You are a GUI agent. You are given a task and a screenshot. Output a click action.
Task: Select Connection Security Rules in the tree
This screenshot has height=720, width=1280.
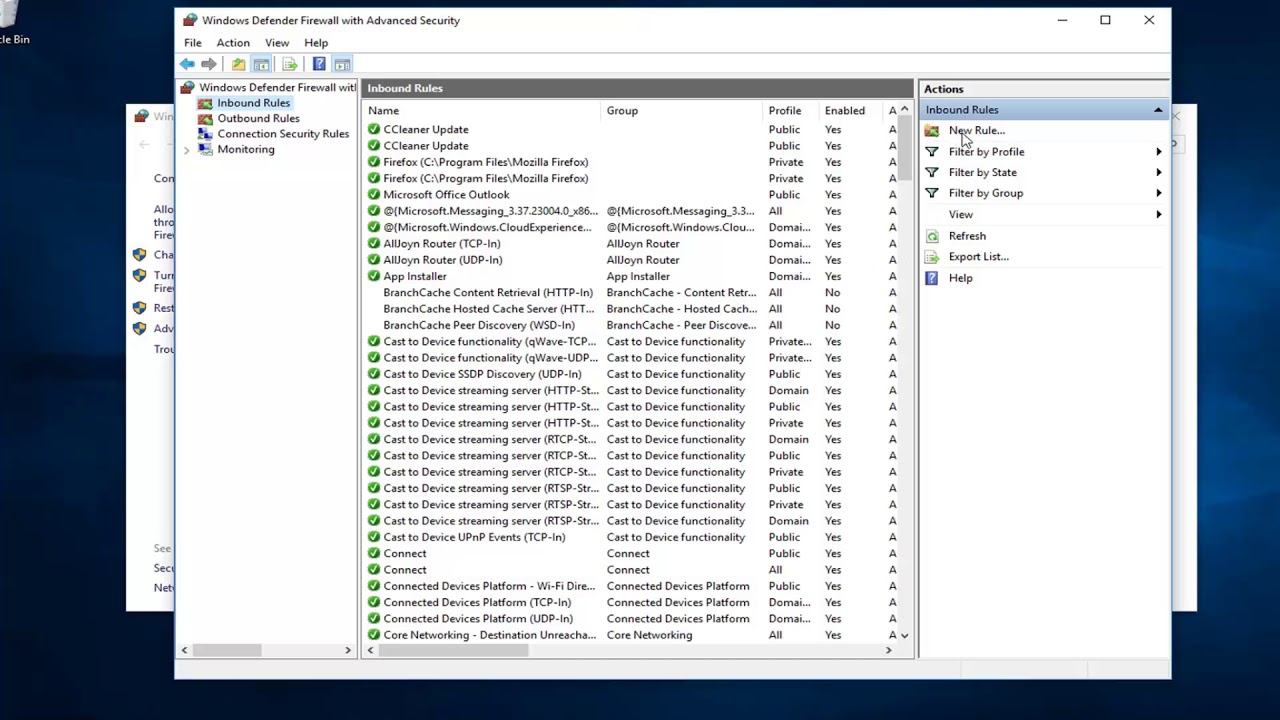pos(283,134)
